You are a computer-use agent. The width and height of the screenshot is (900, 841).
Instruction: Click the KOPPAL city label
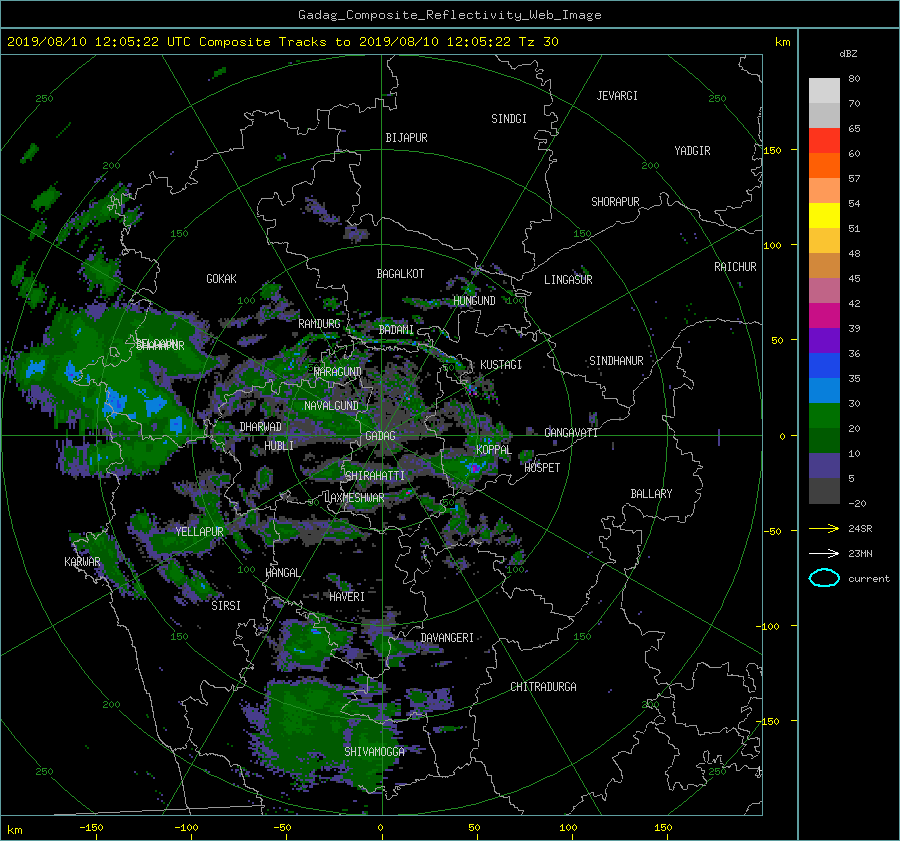494,450
